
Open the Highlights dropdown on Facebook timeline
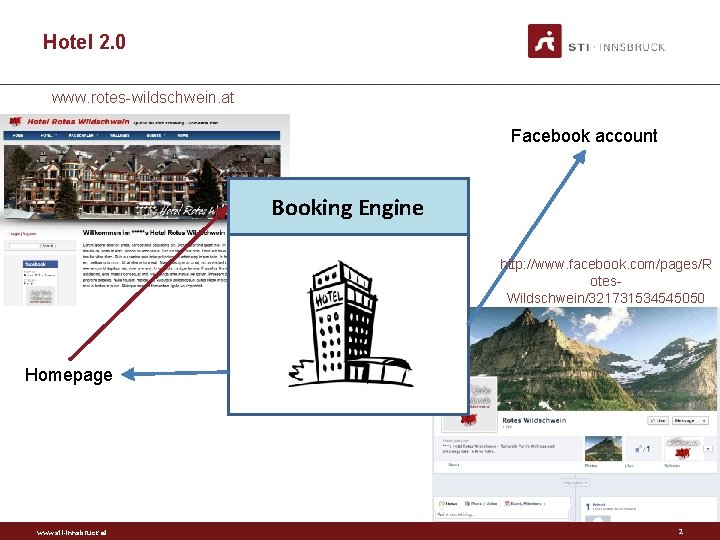coord(575,483)
